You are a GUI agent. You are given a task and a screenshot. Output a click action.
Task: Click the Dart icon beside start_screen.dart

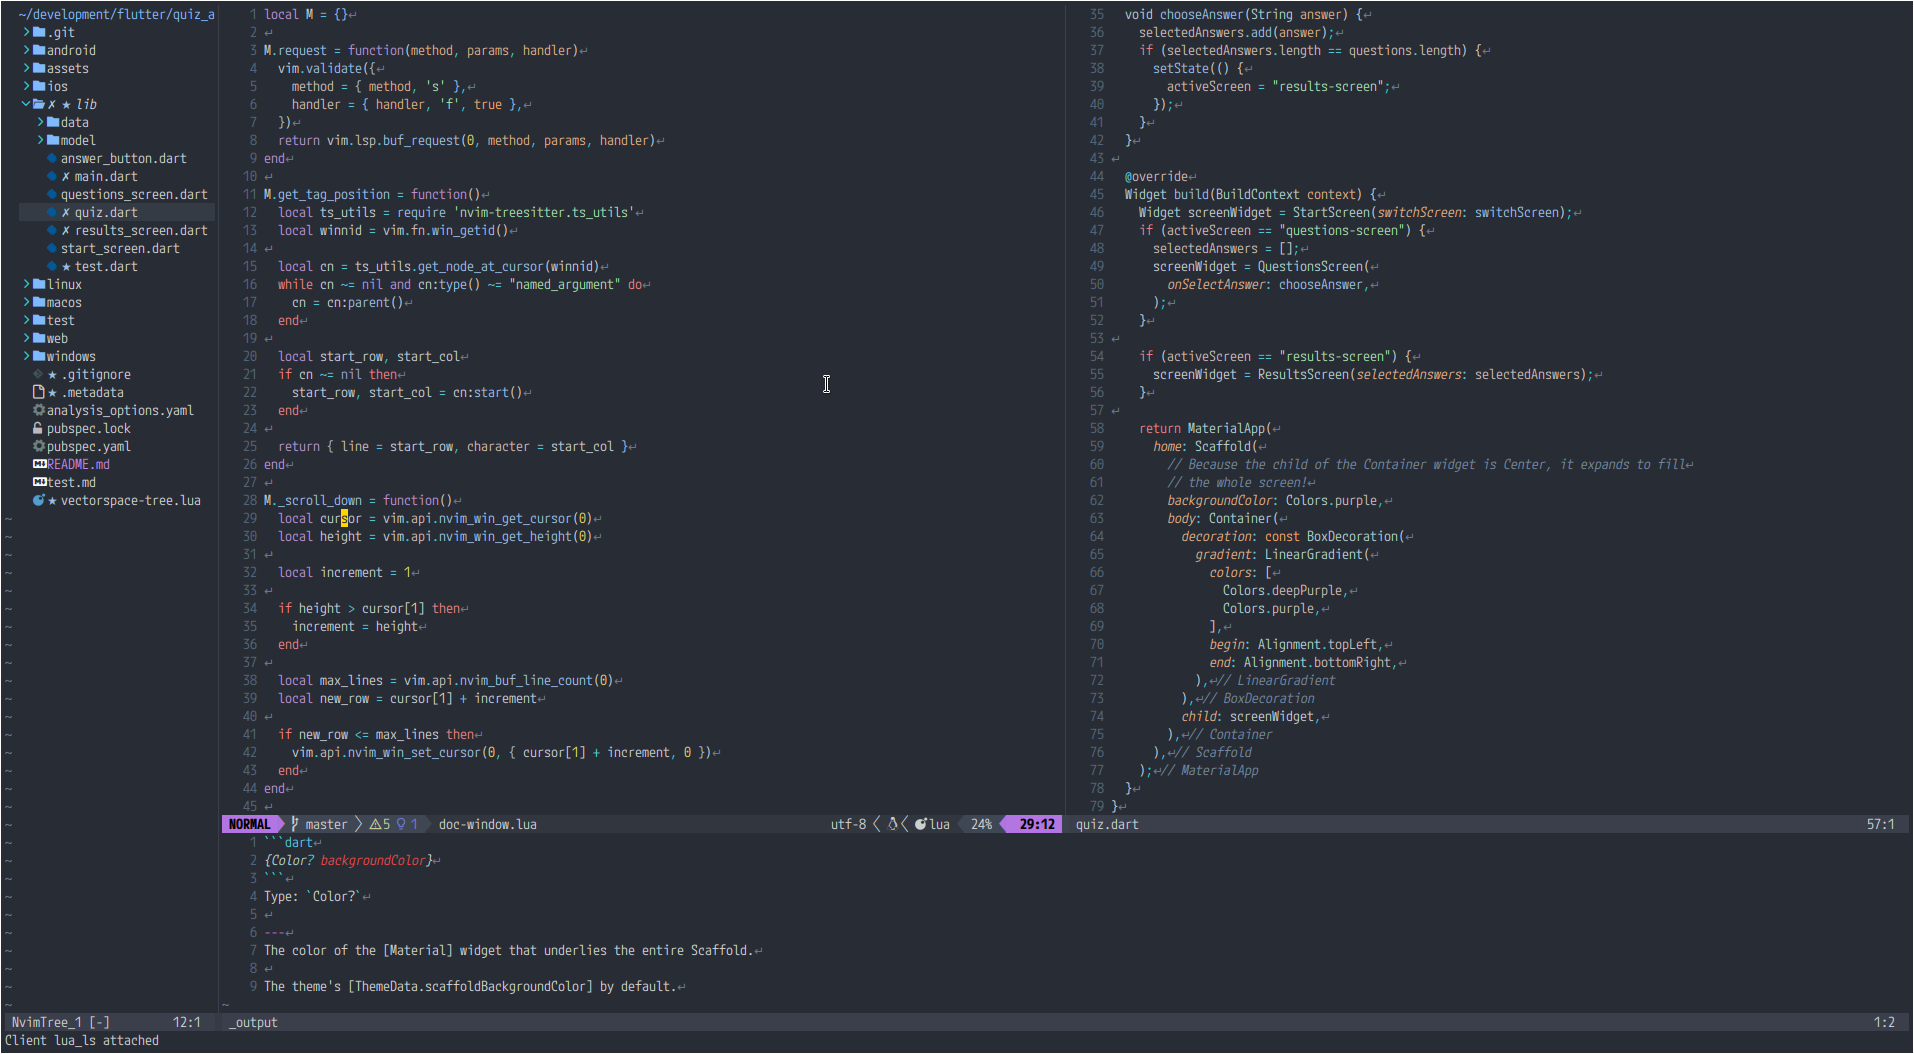(52, 248)
